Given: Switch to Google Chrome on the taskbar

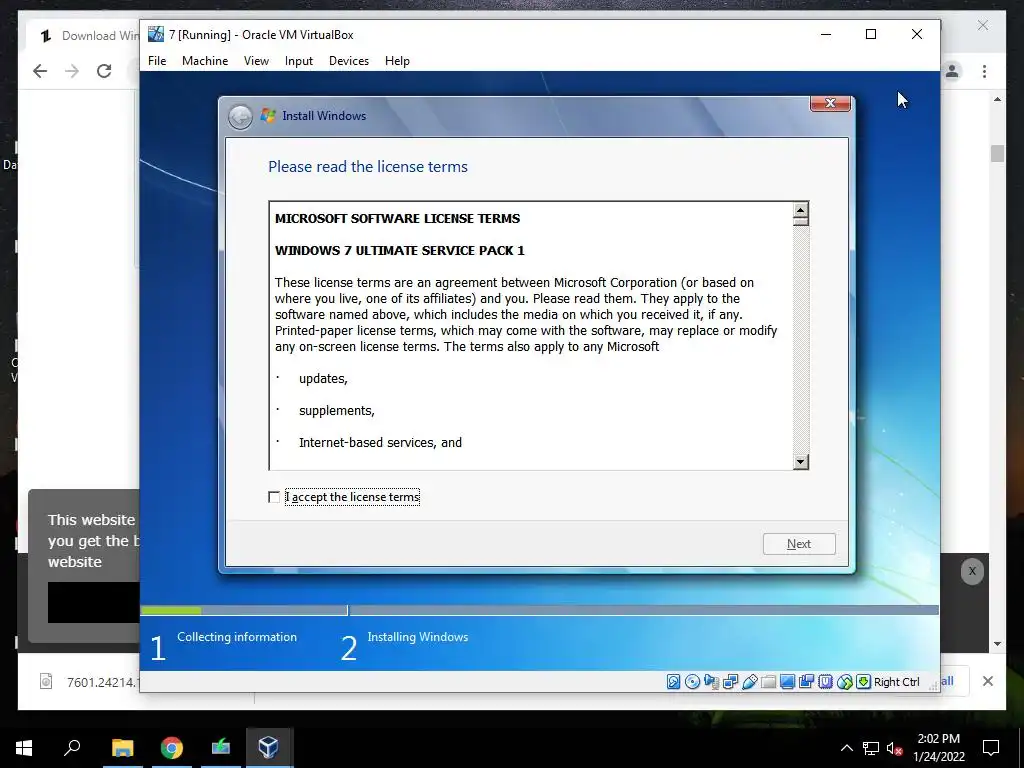Looking at the screenshot, I should tap(172, 748).
